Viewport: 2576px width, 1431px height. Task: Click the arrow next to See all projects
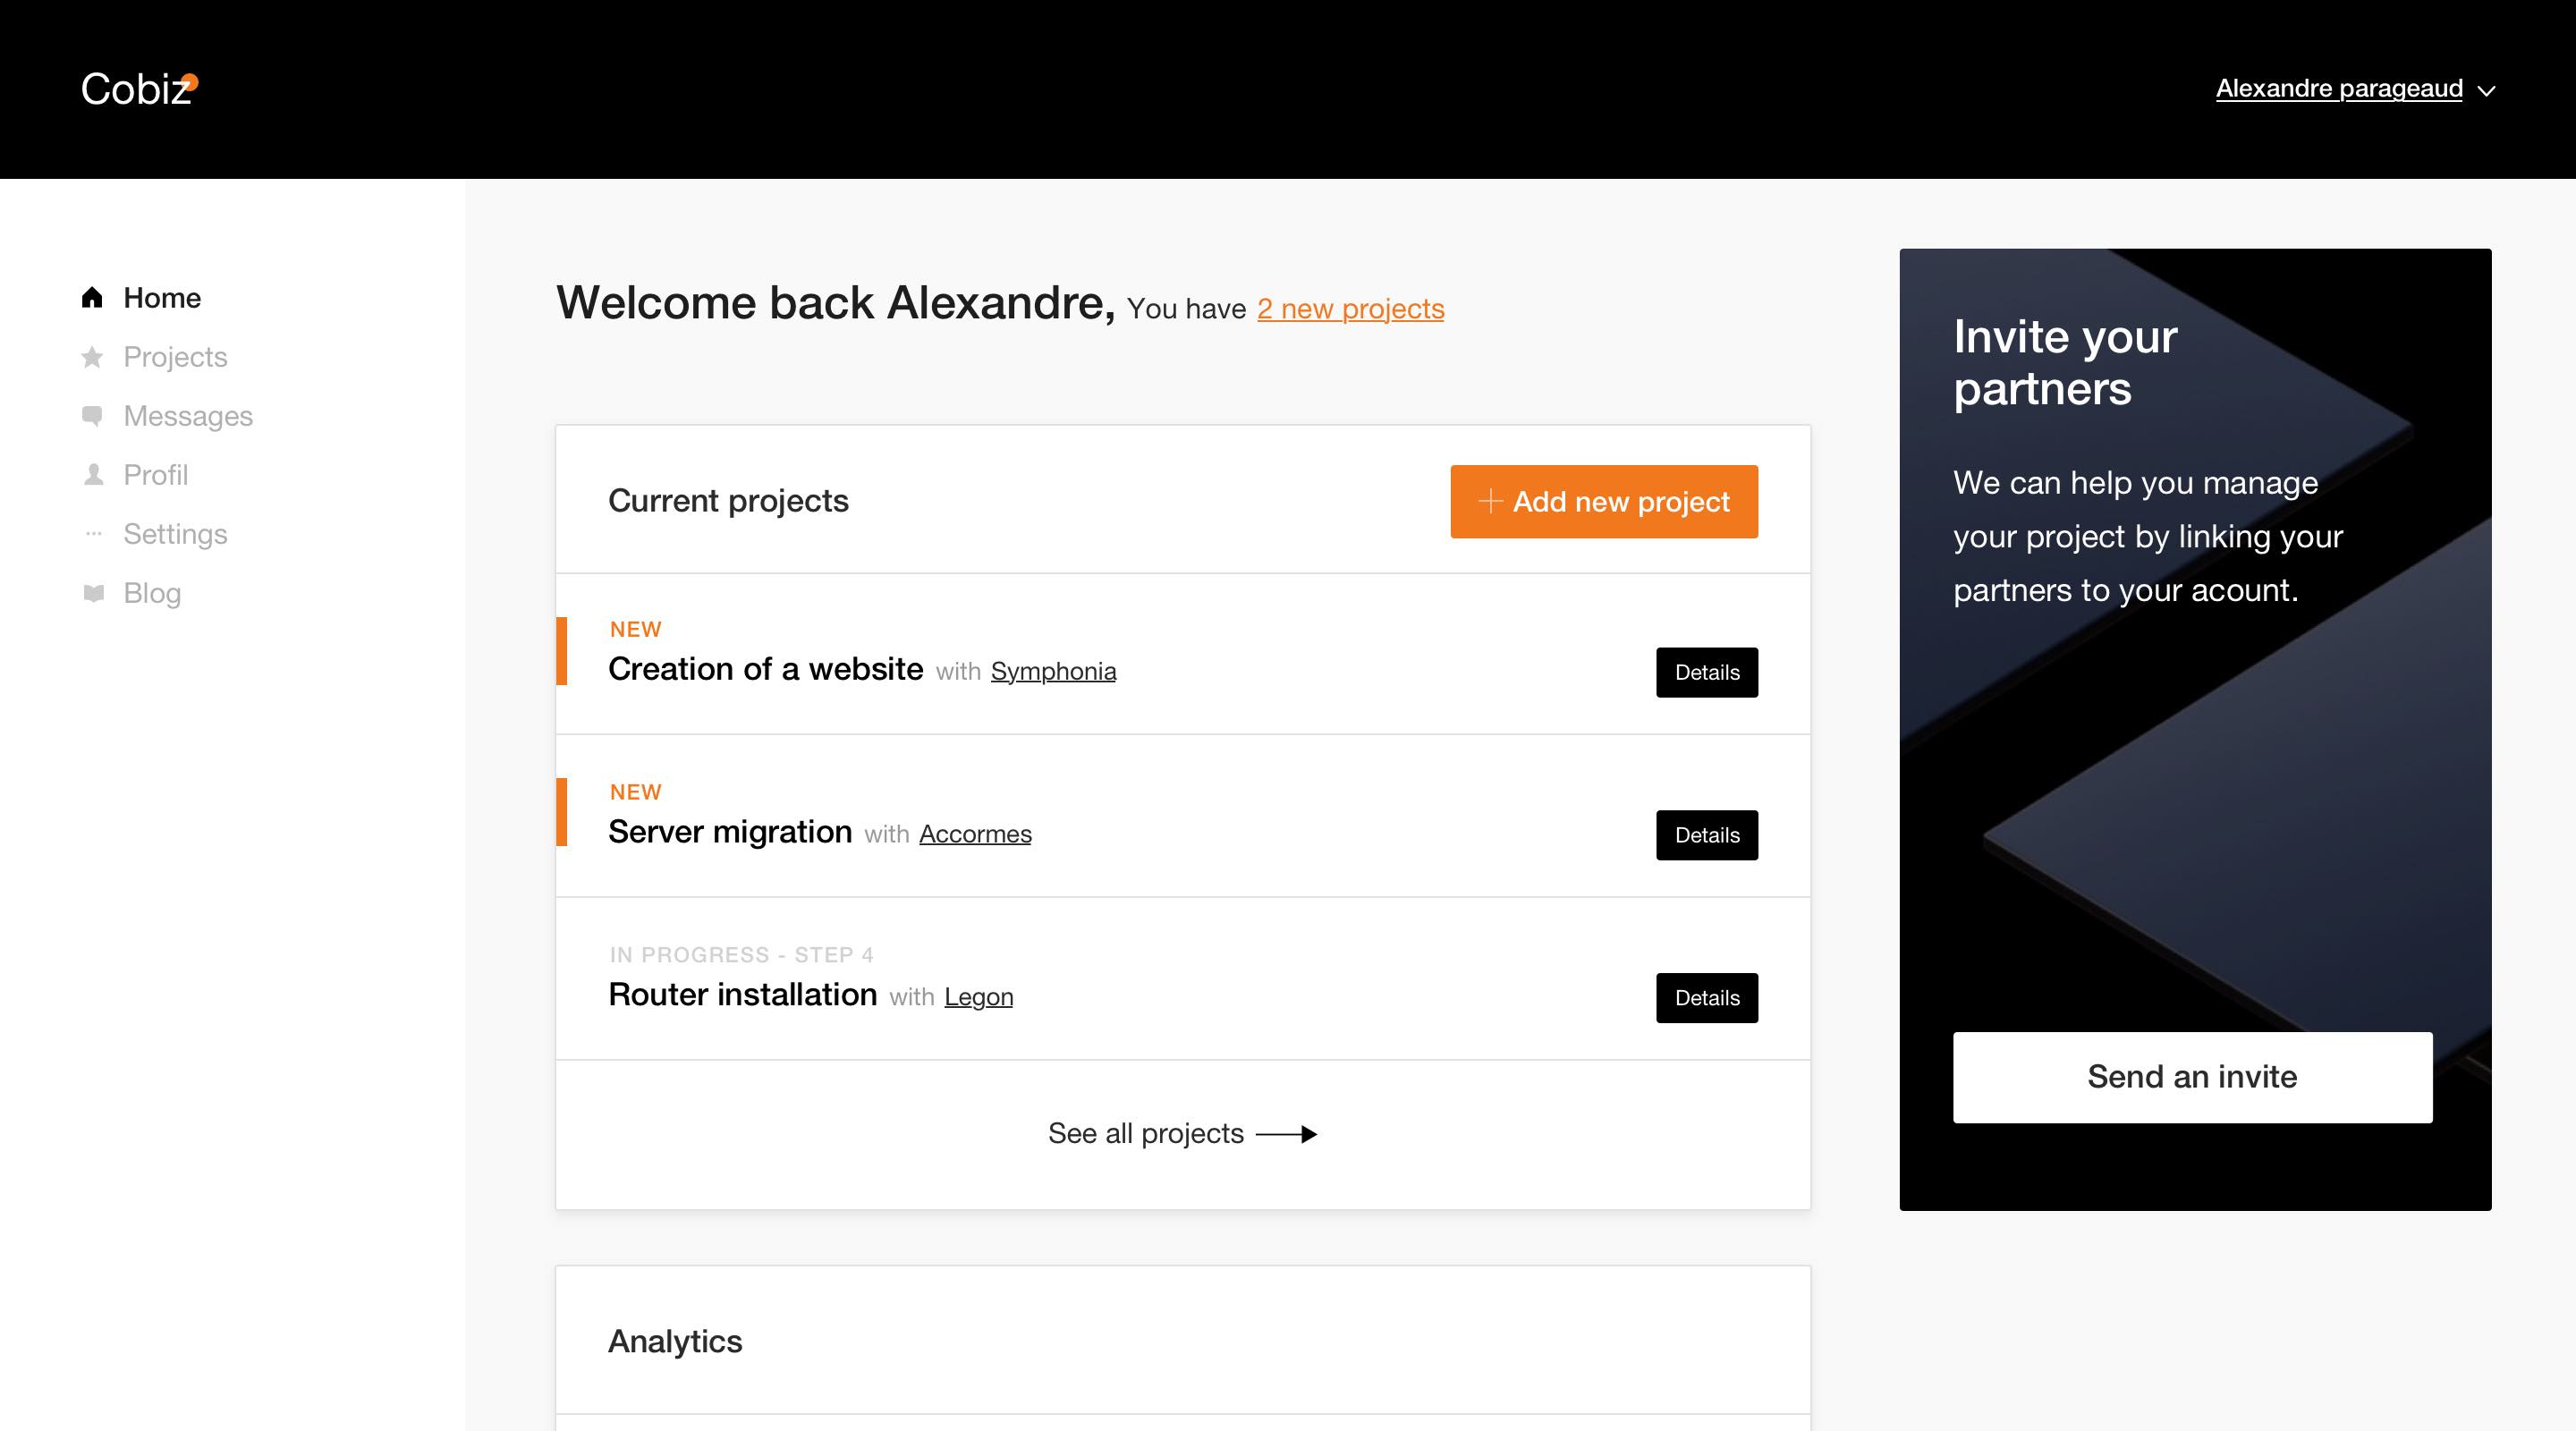tap(1287, 1134)
